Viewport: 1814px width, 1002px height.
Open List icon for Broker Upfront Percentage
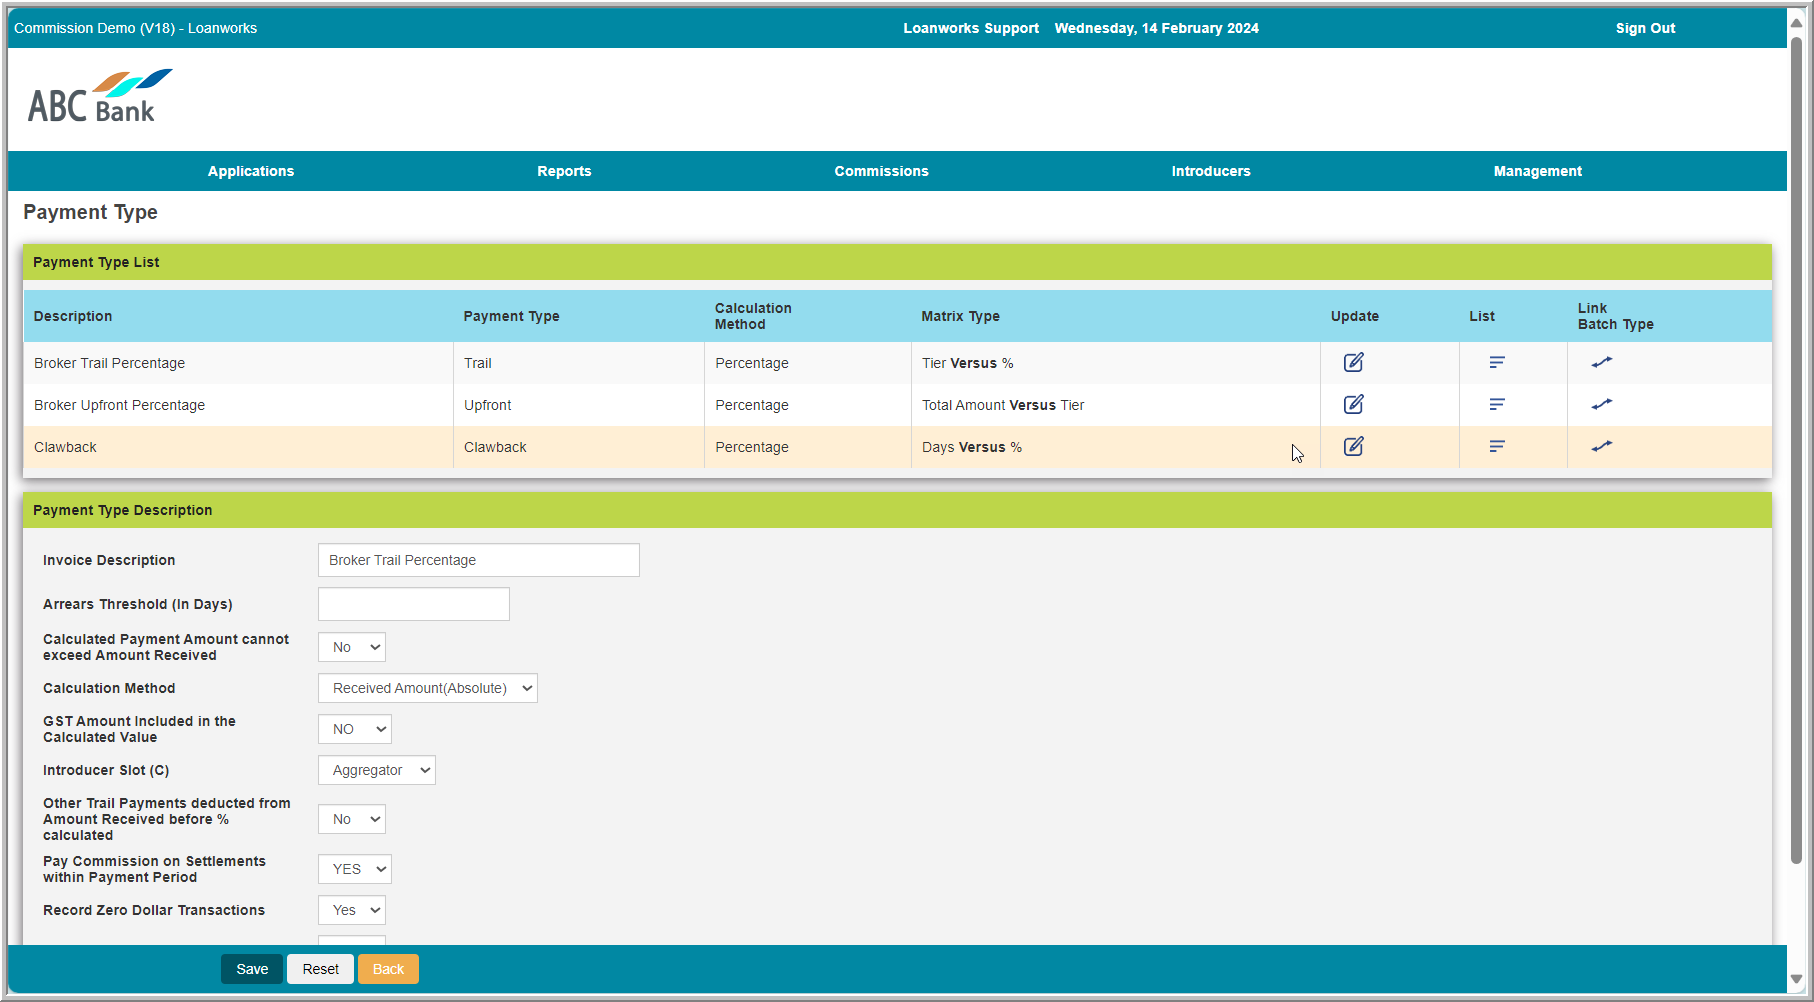click(1496, 405)
